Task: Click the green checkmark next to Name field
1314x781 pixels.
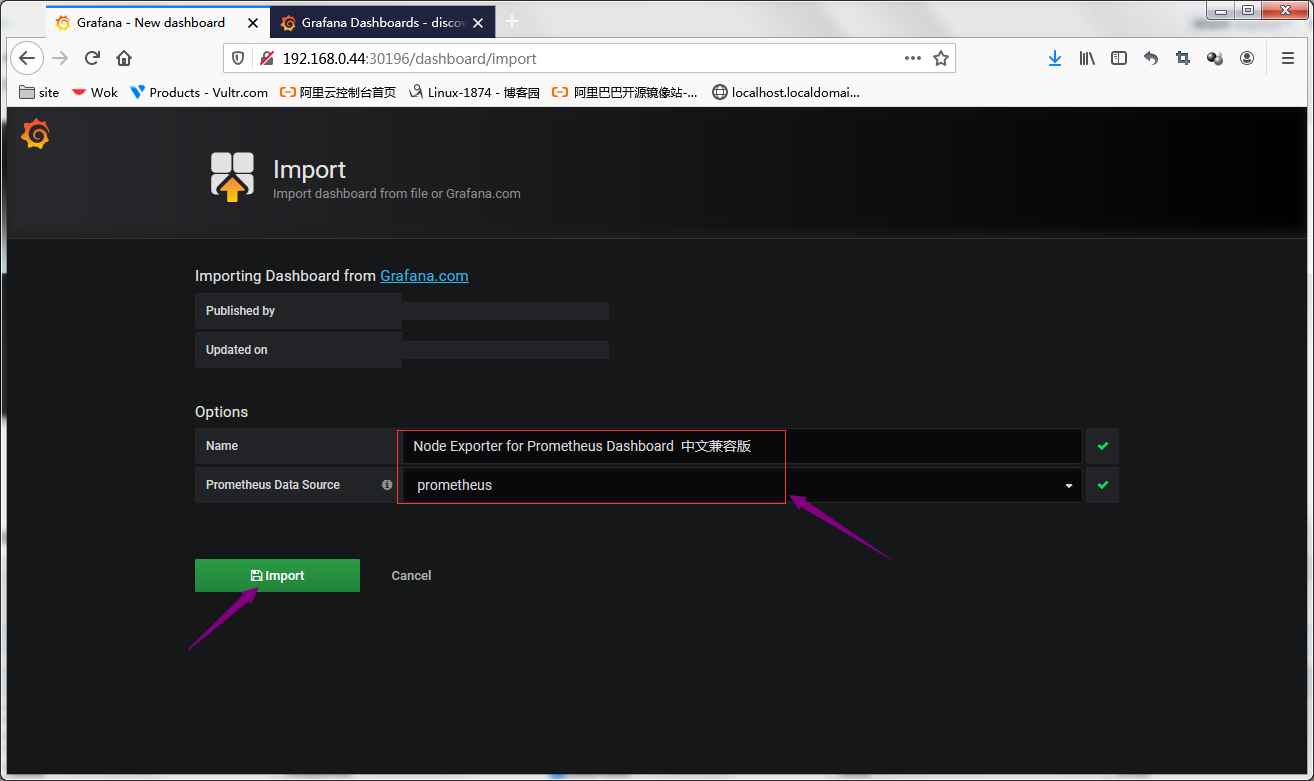Action: (1103, 446)
